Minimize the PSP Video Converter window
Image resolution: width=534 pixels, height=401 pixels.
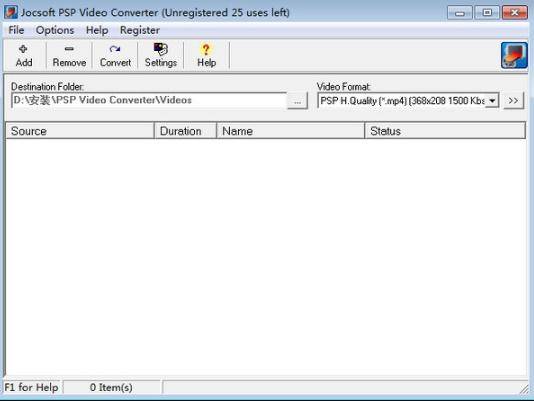(459, 13)
